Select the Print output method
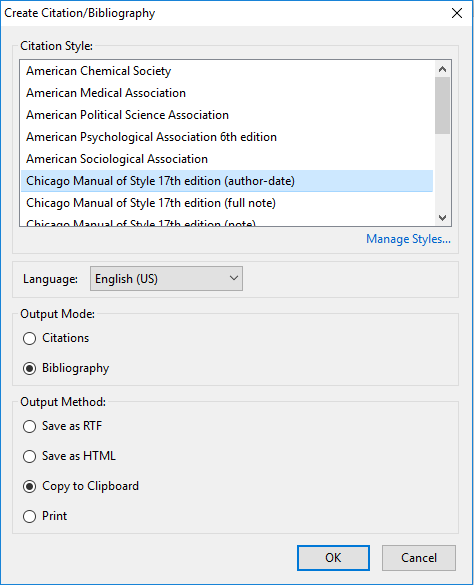The image size is (474, 585). tap(45, 516)
